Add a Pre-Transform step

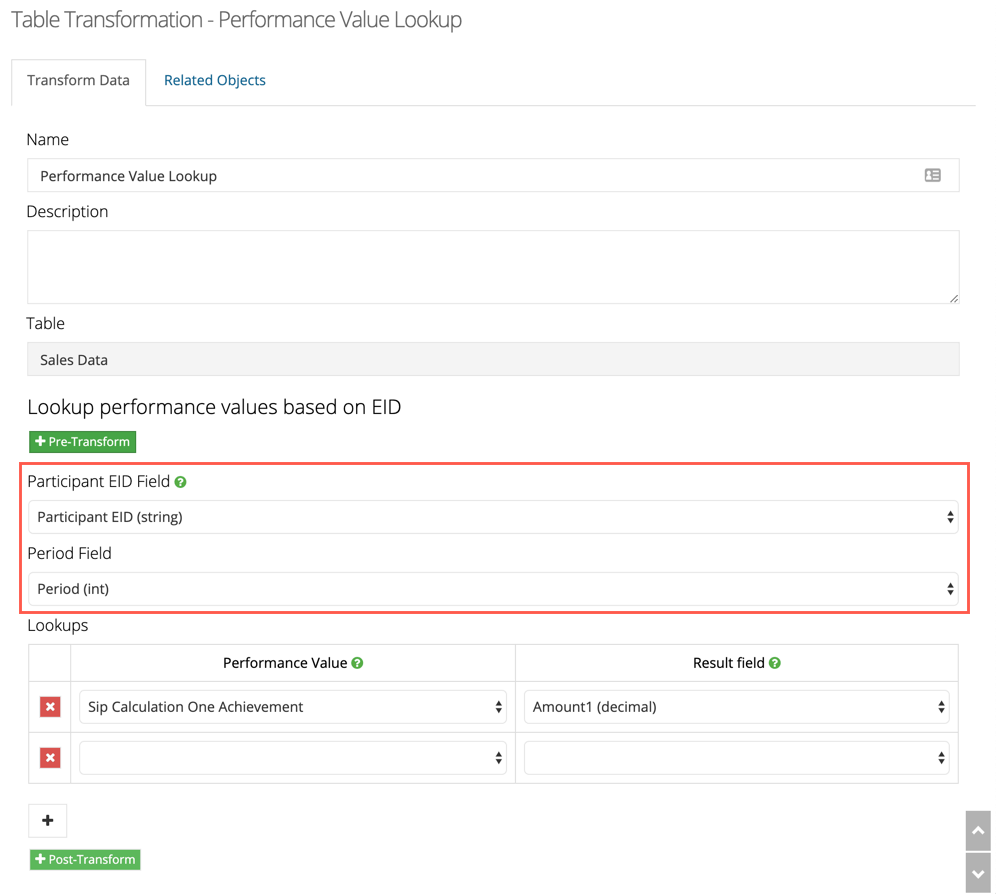(x=83, y=442)
